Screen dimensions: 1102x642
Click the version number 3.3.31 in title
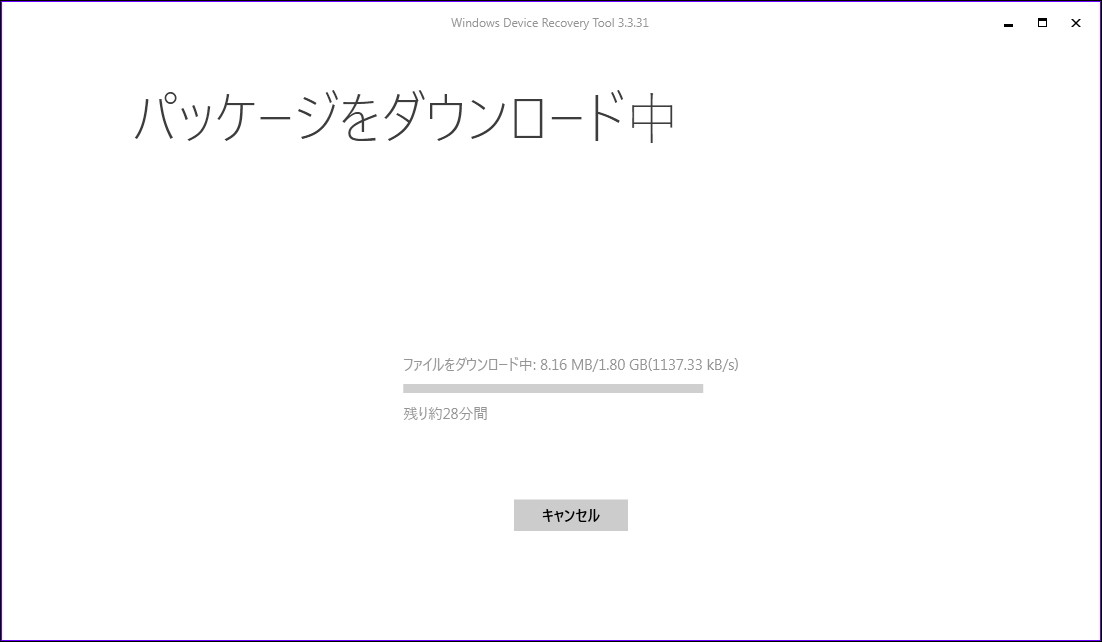631,22
